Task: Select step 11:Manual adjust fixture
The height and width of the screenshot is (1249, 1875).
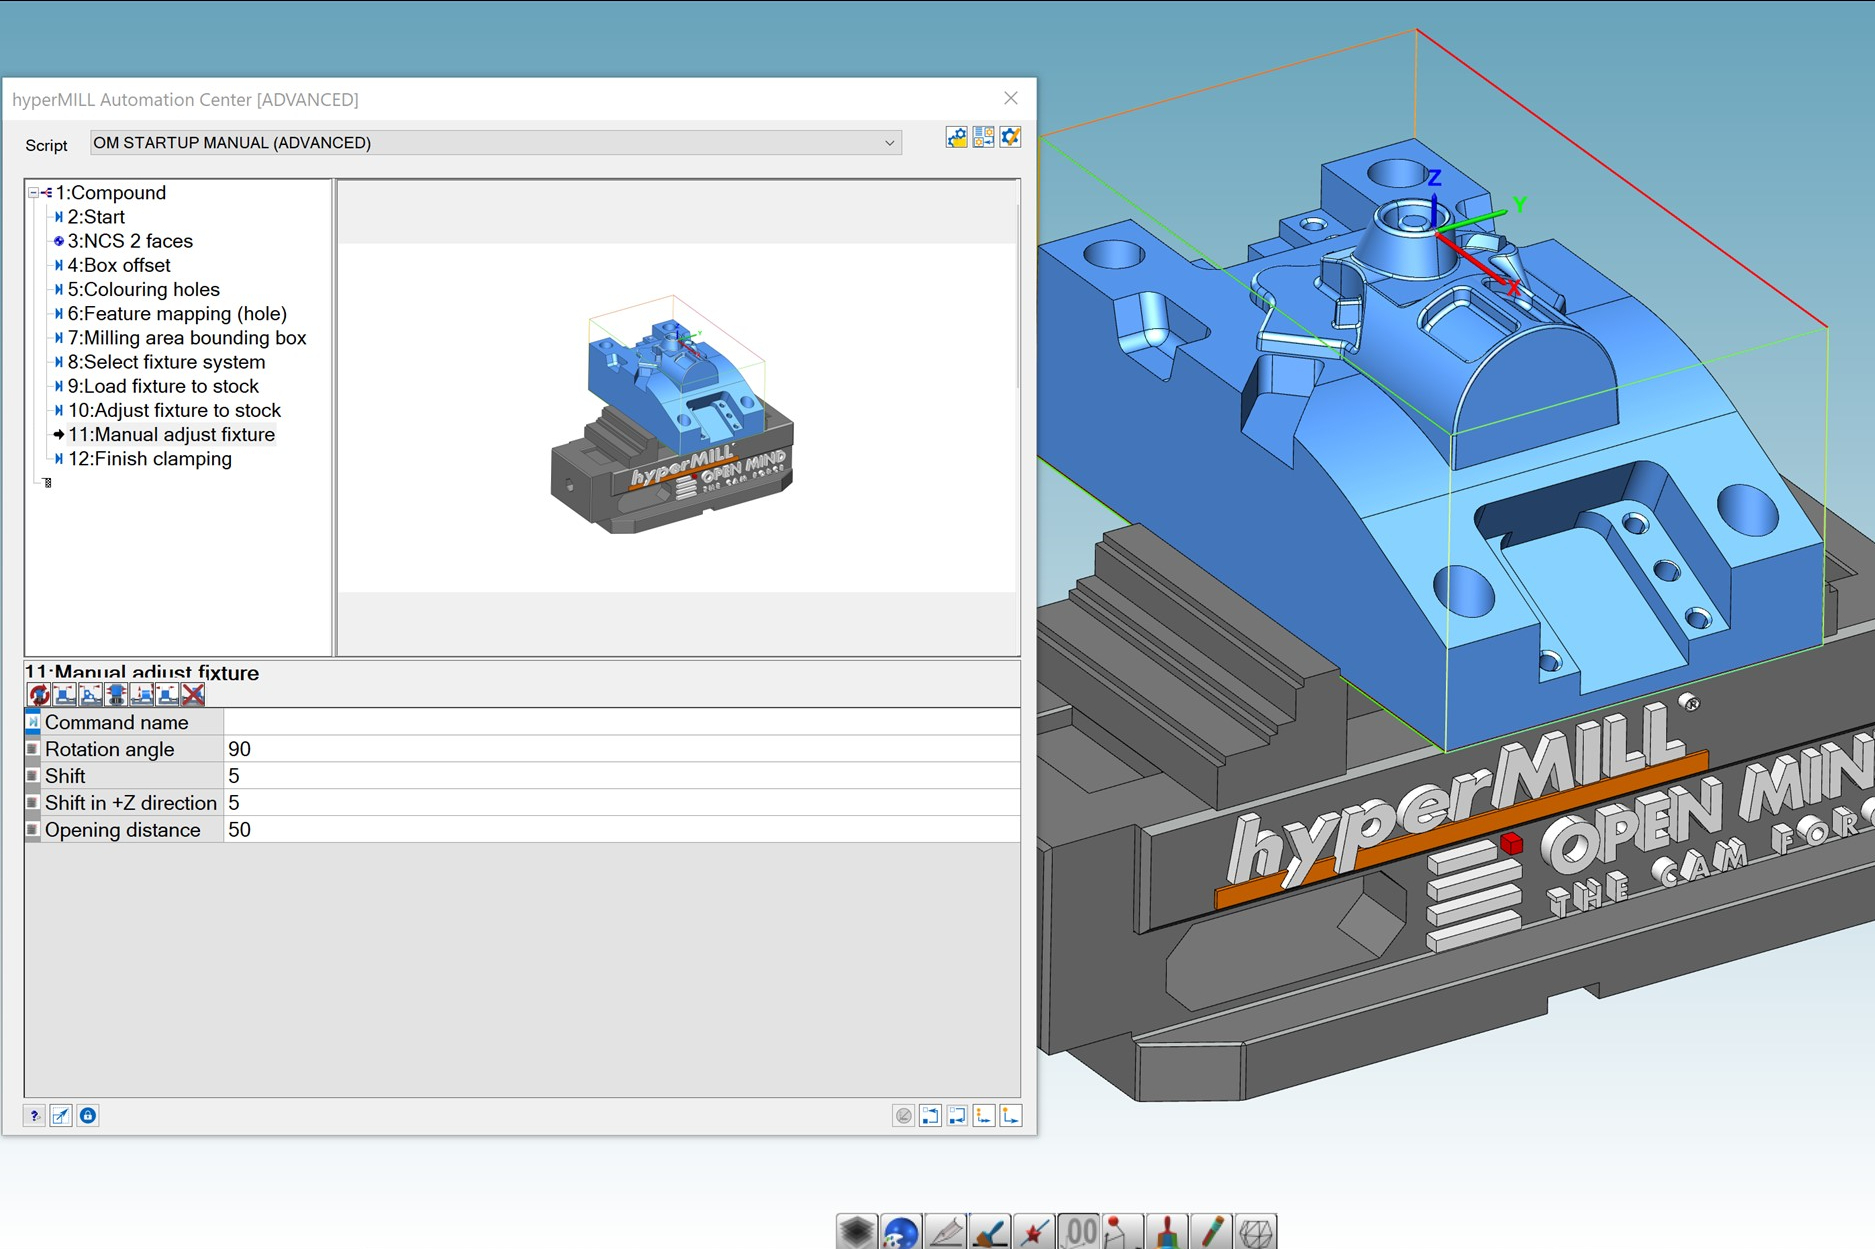Action: click(171, 435)
